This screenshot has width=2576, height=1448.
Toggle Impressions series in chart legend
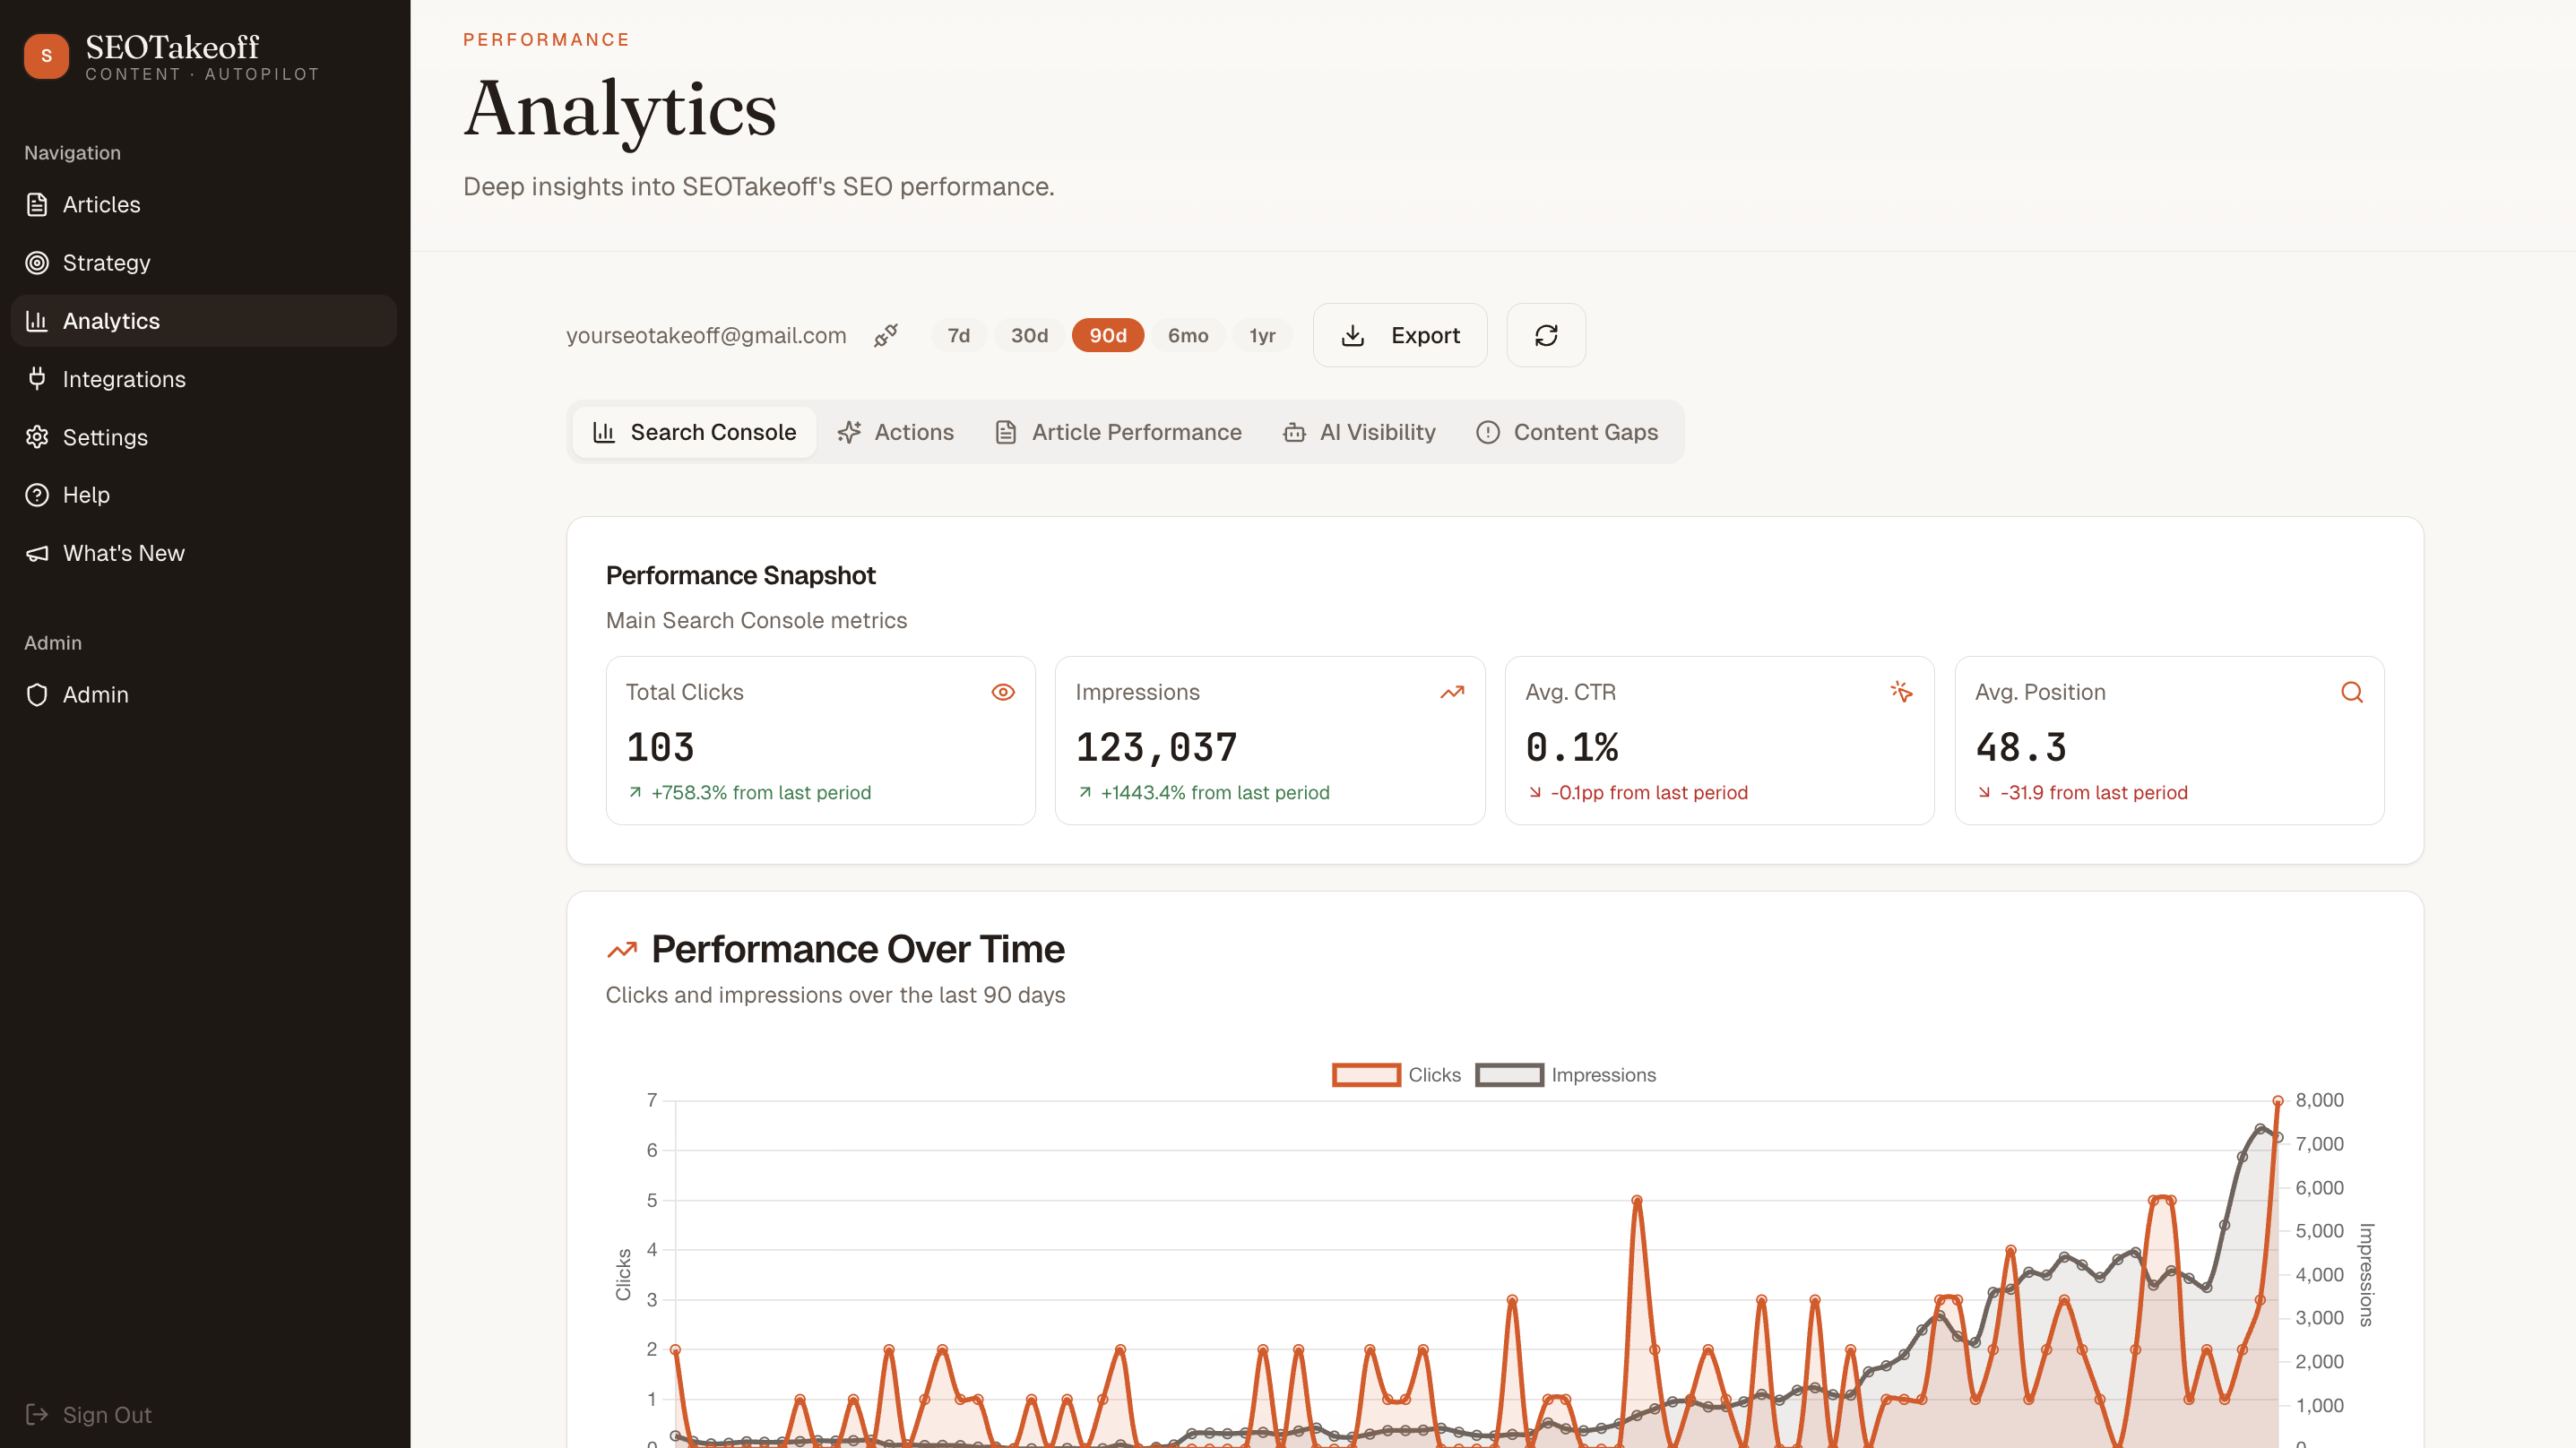[x=1565, y=1075]
